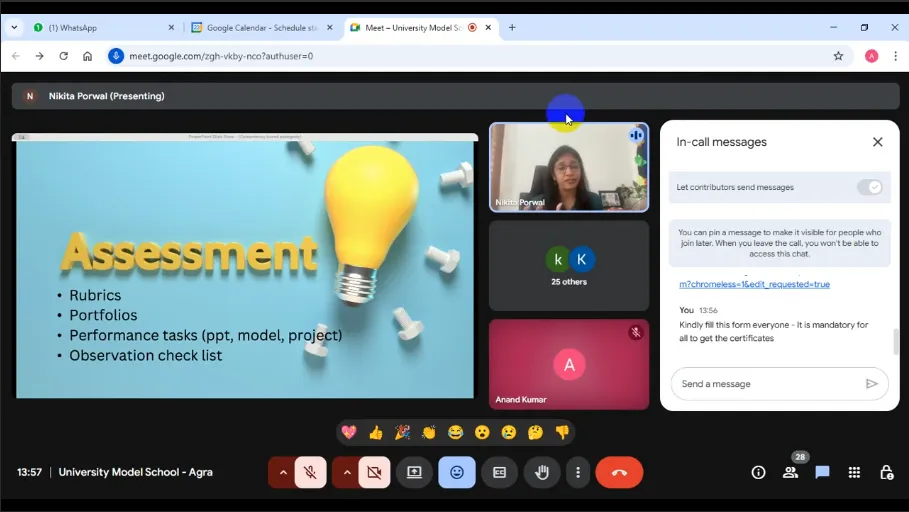
Task: Send the heart emoji reaction
Action: (349, 432)
